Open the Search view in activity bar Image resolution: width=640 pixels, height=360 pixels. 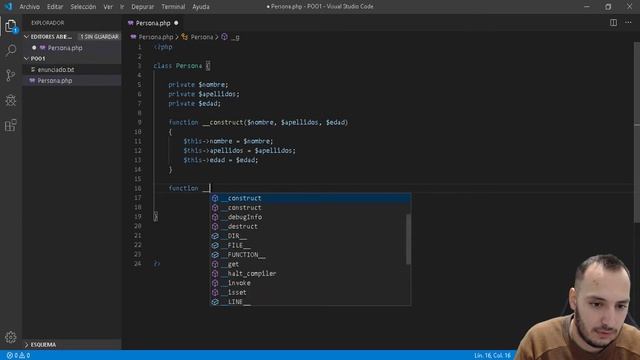pos(11,51)
